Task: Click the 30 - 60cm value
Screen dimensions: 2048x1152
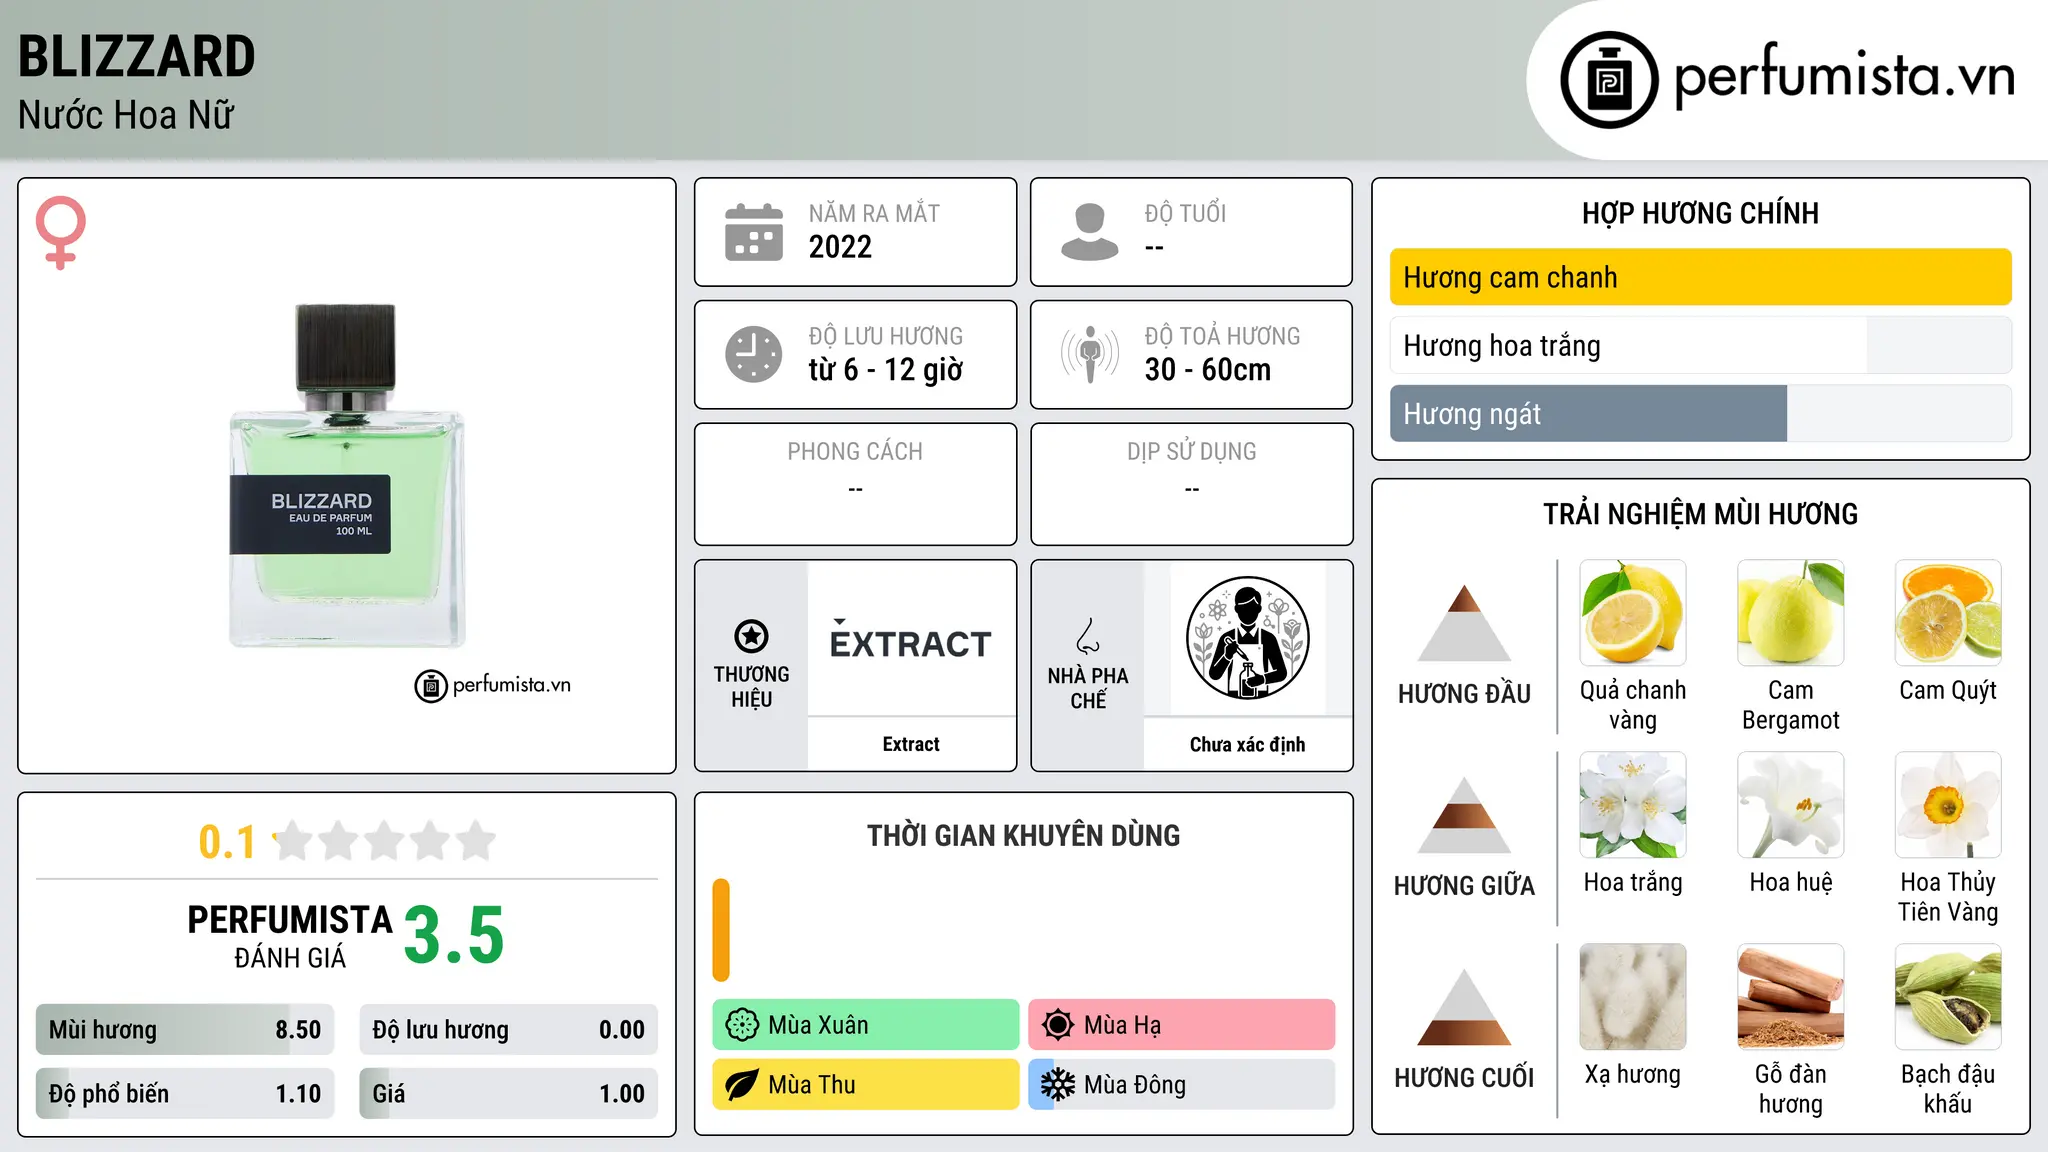Action: tap(1208, 370)
